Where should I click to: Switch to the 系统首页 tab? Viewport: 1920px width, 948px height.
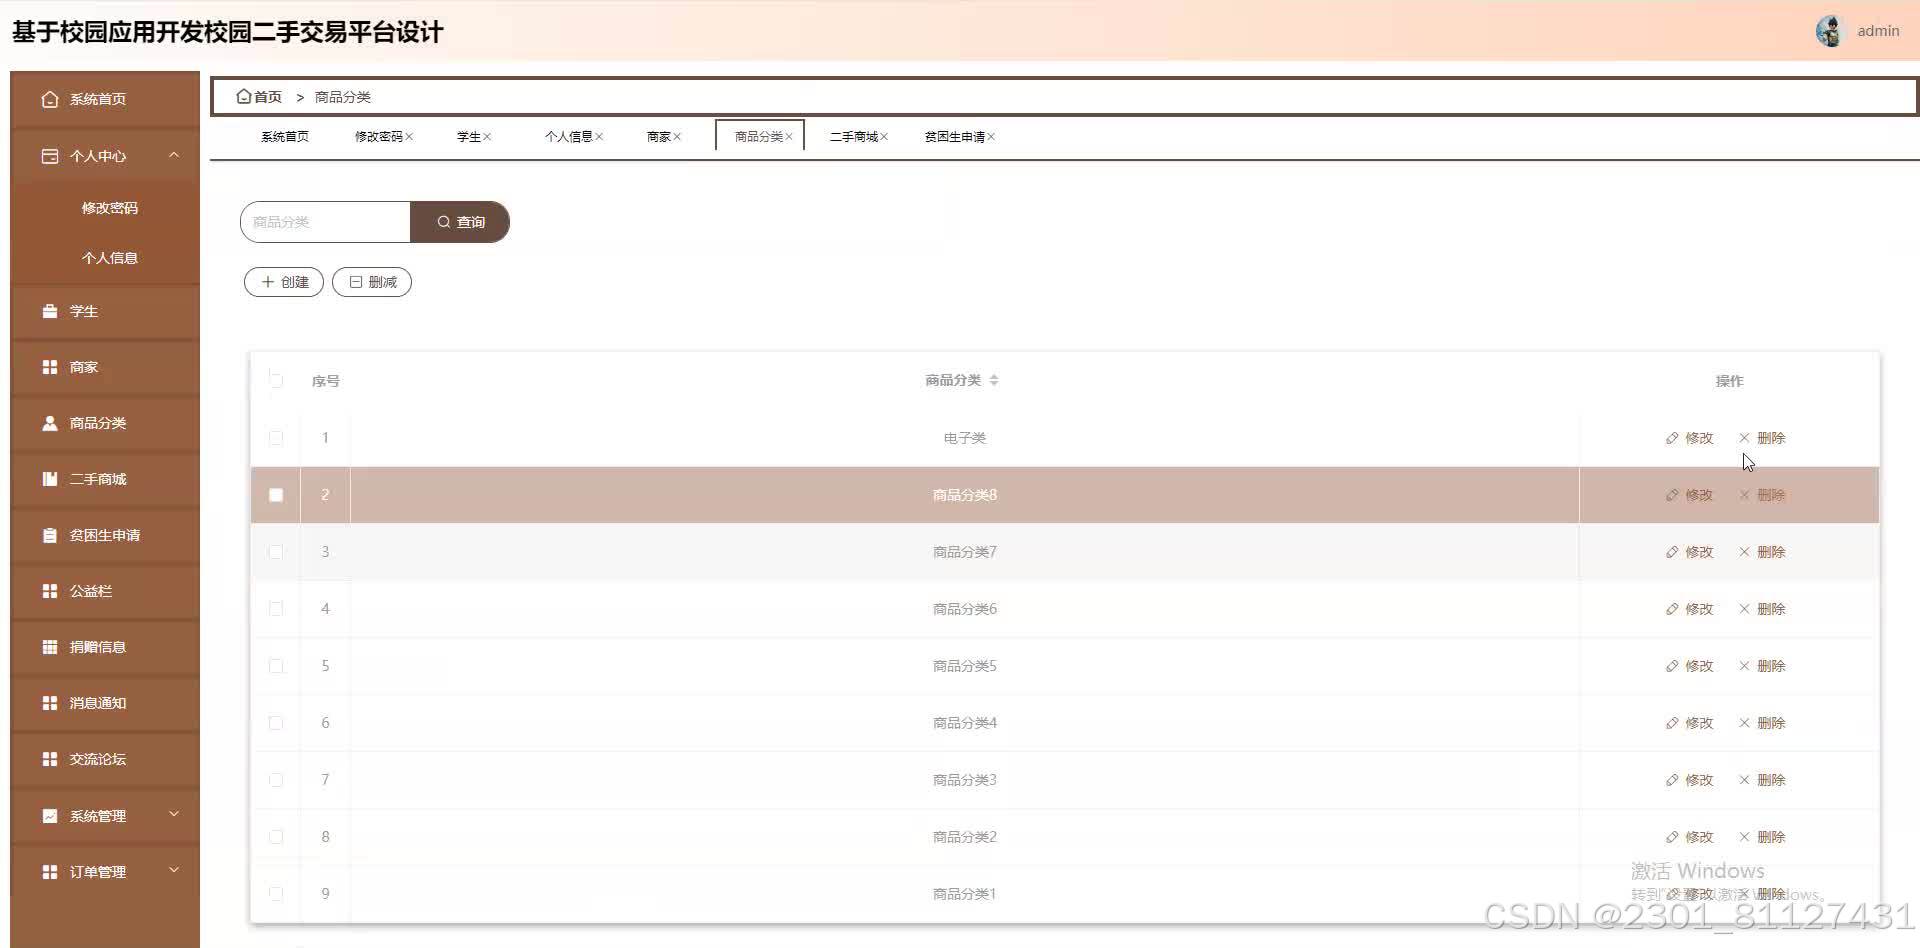pyautogui.click(x=285, y=137)
